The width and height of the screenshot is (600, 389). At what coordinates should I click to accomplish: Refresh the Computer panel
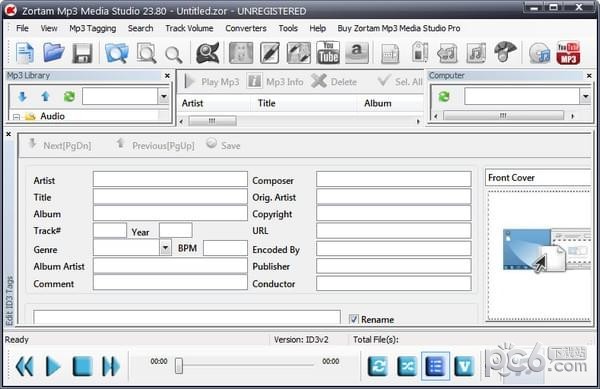click(x=444, y=96)
